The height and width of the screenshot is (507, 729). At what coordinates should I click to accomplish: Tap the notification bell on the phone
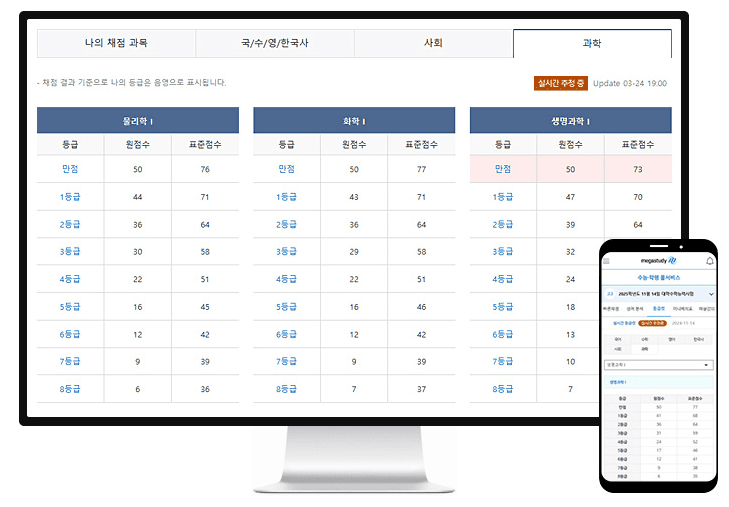tap(710, 261)
